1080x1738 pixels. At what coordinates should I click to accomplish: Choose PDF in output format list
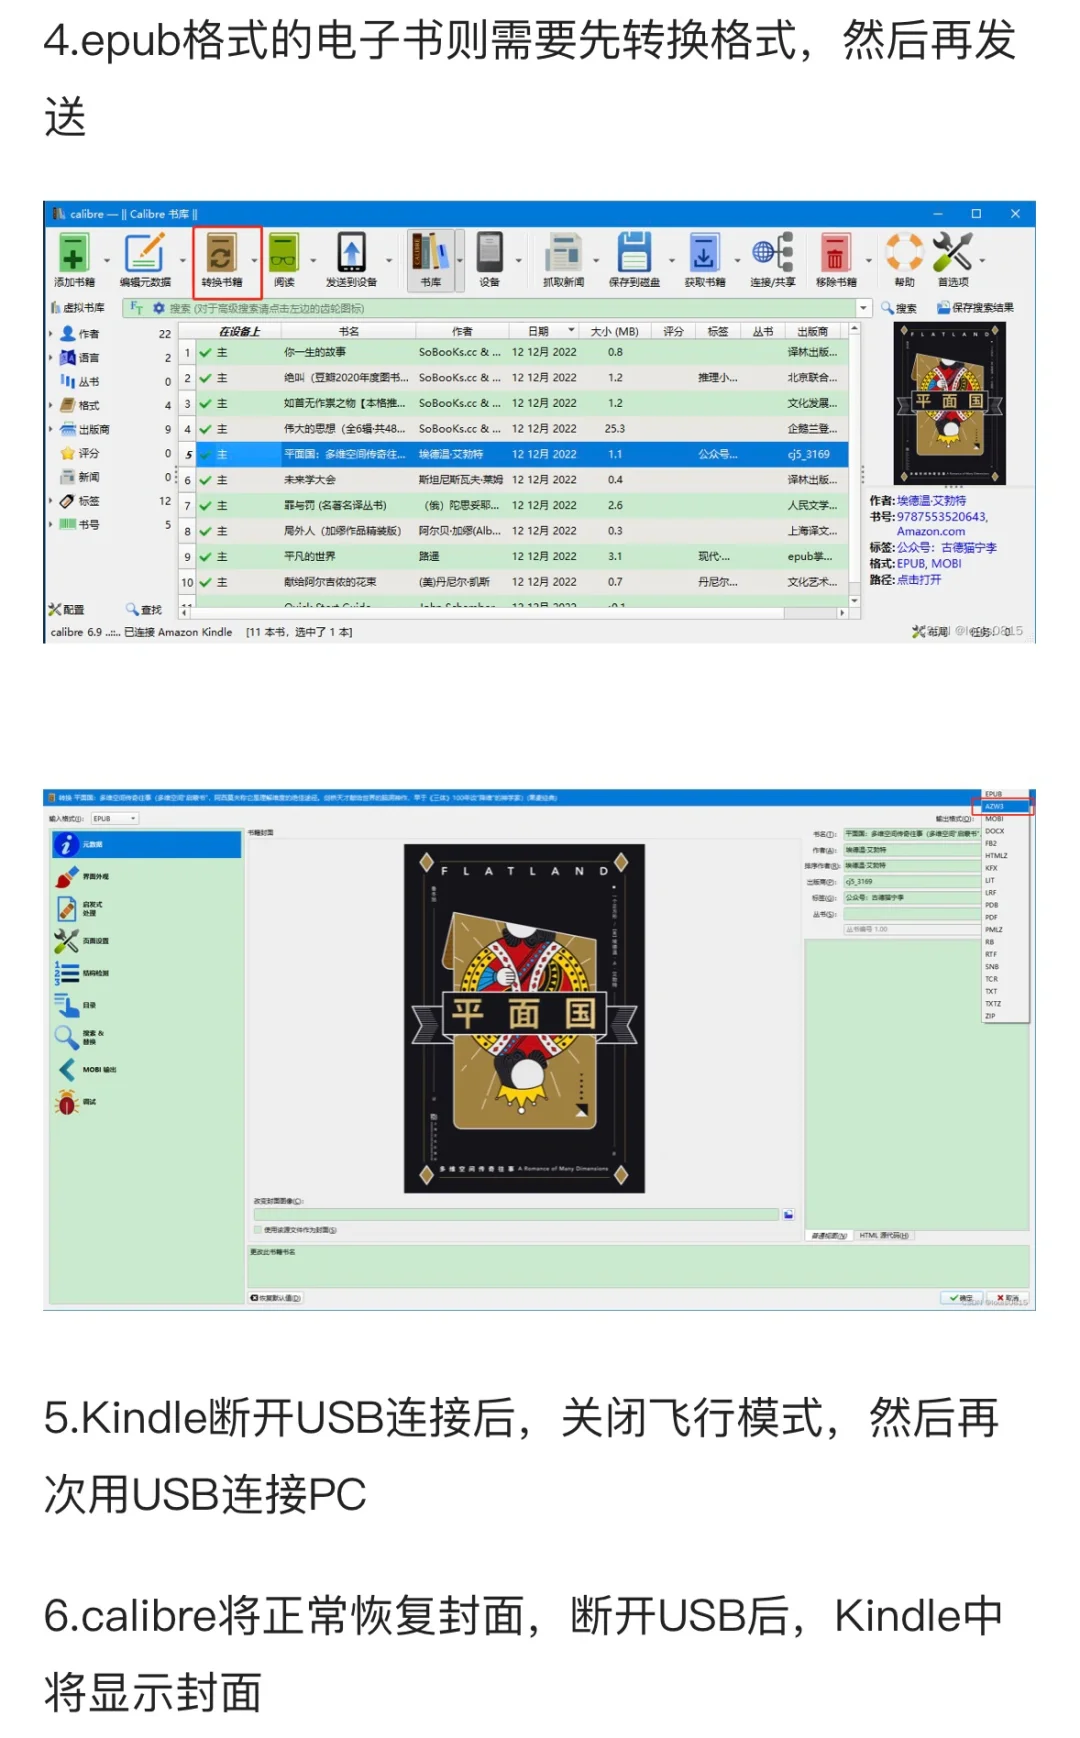(x=1003, y=917)
